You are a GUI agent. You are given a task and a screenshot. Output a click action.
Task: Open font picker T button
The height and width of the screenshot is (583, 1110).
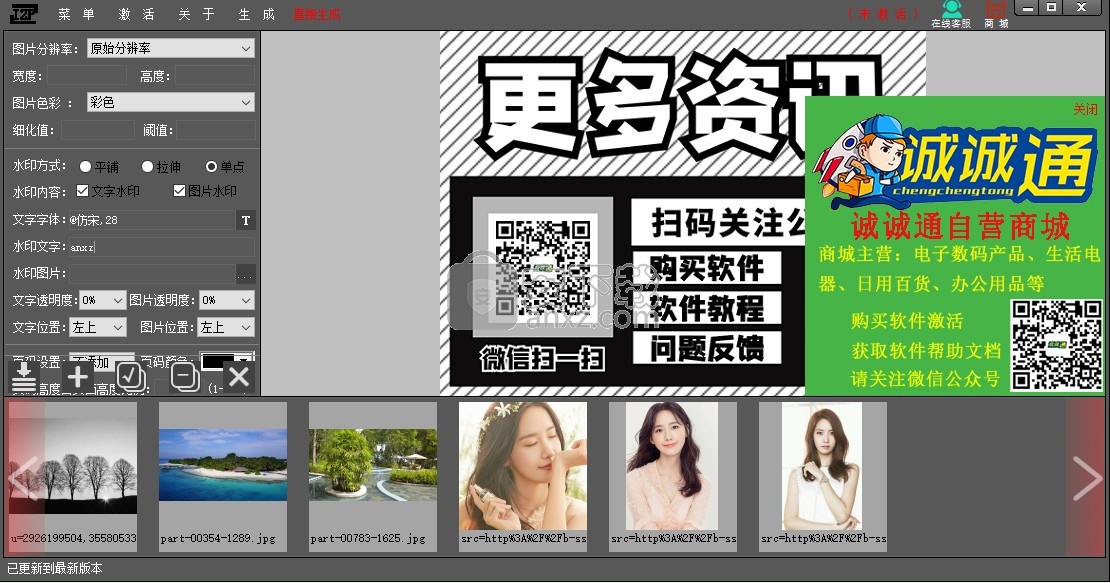pos(246,220)
